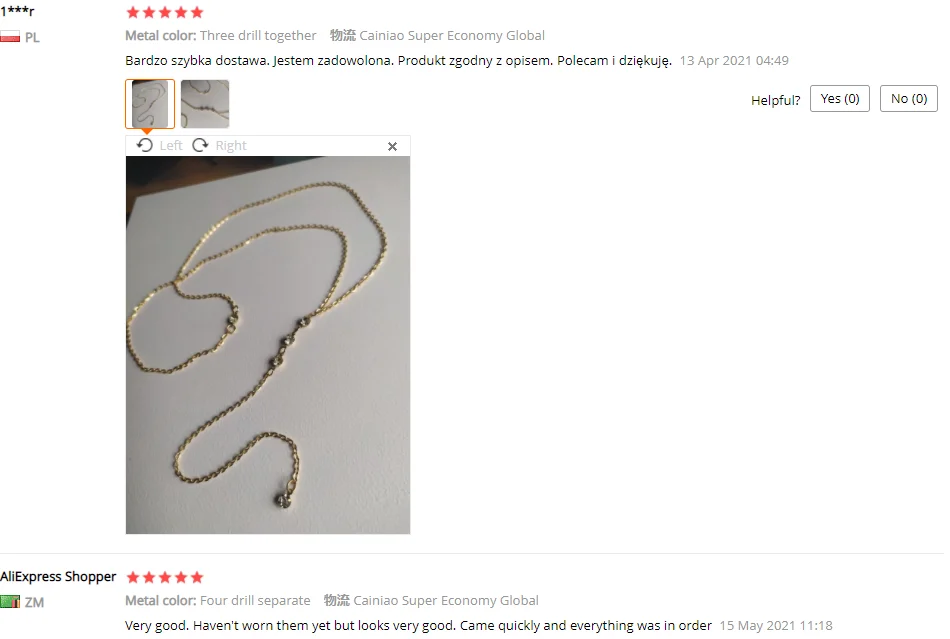Image resolution: width=950 pixels, height=639 pixels.
Task: Click the Polish review comment text
Action: pyautogui.click(x=399, y=61)
